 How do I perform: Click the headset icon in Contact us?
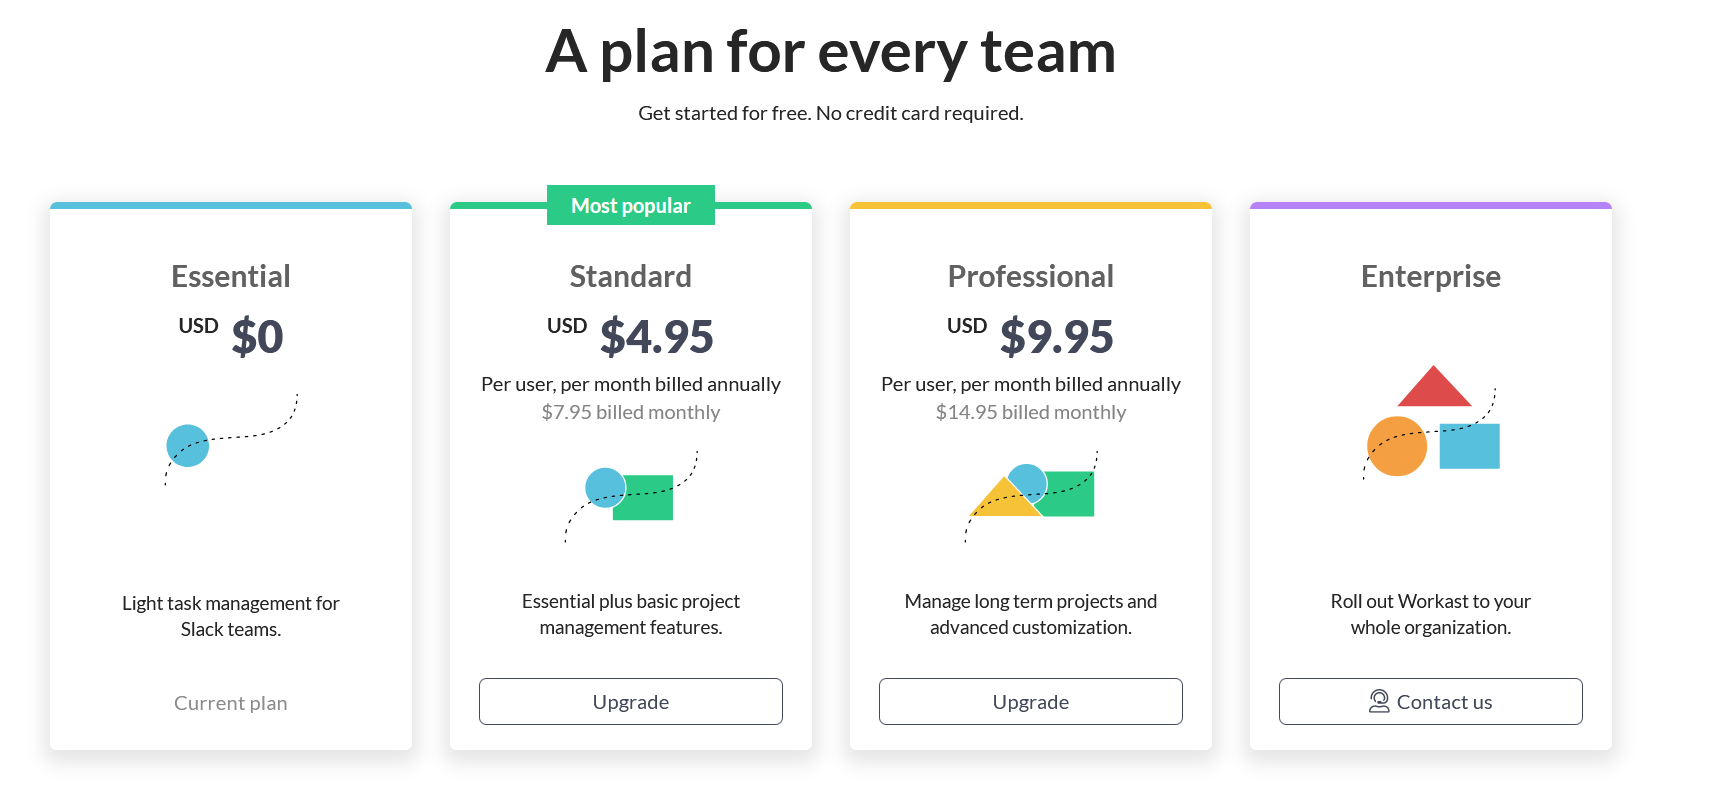click(1379, 701)
